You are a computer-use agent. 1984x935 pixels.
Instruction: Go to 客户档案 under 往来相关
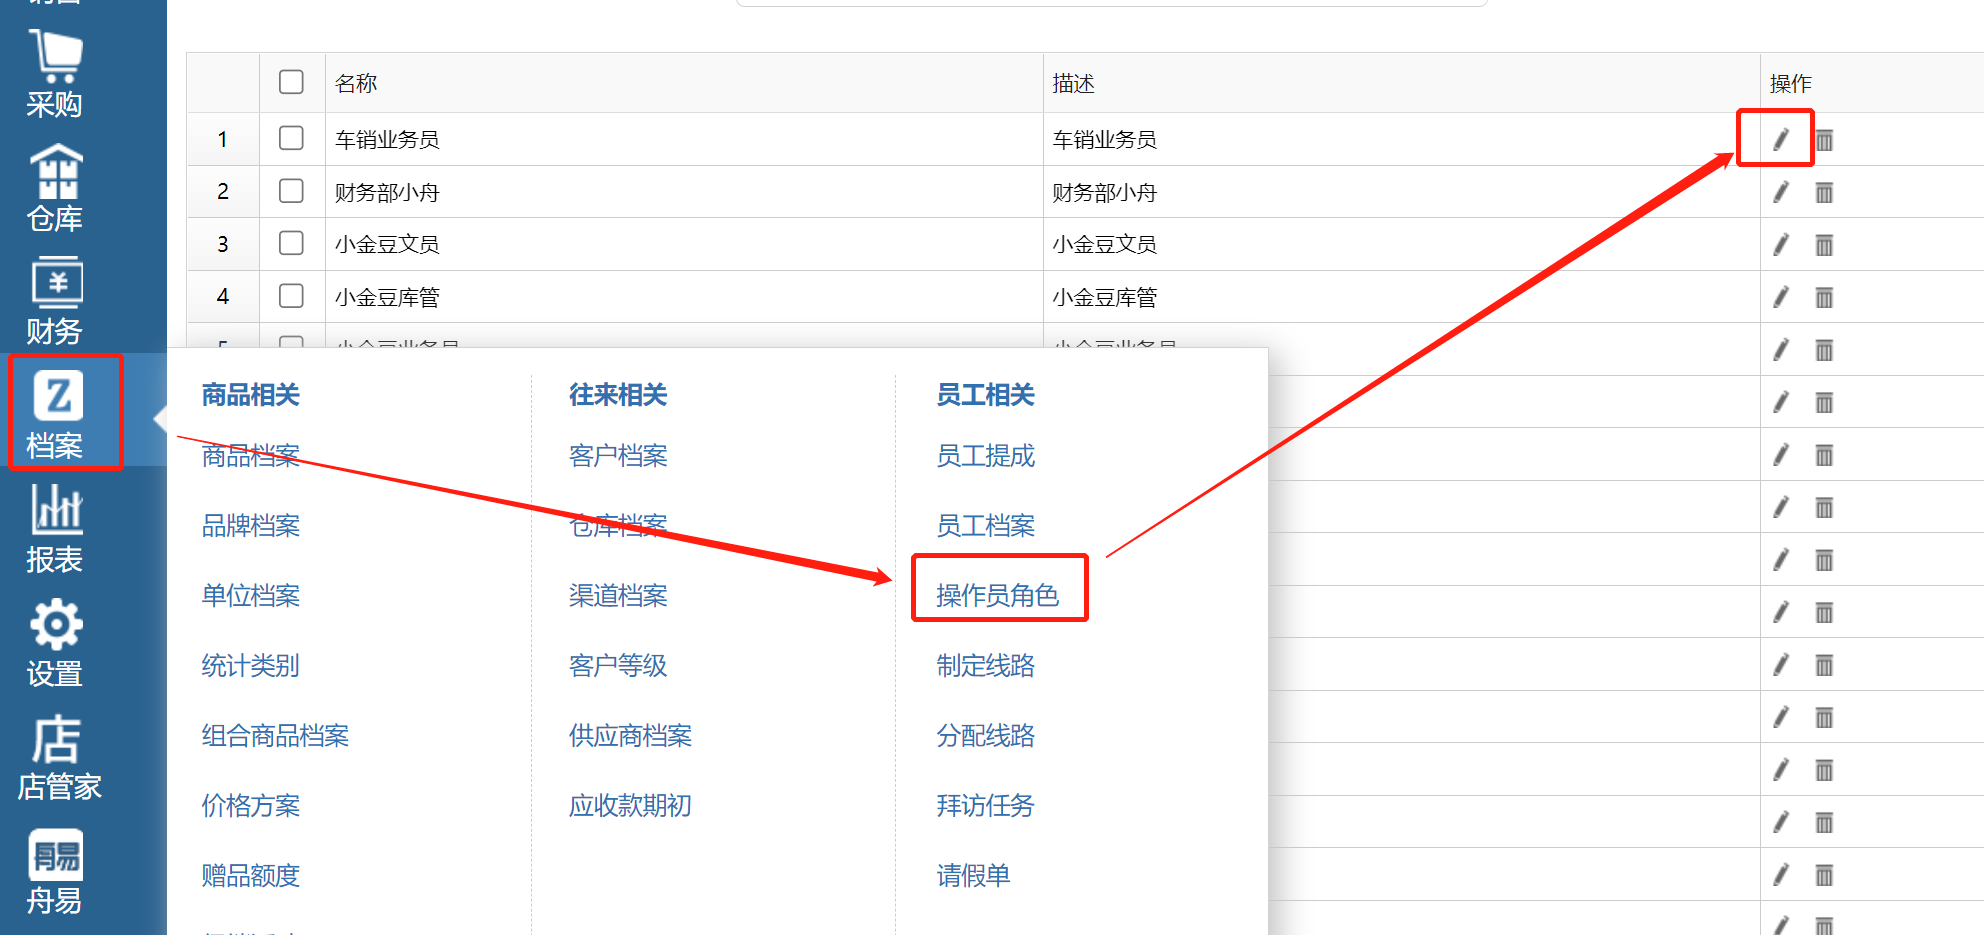[x=617, y=456]
